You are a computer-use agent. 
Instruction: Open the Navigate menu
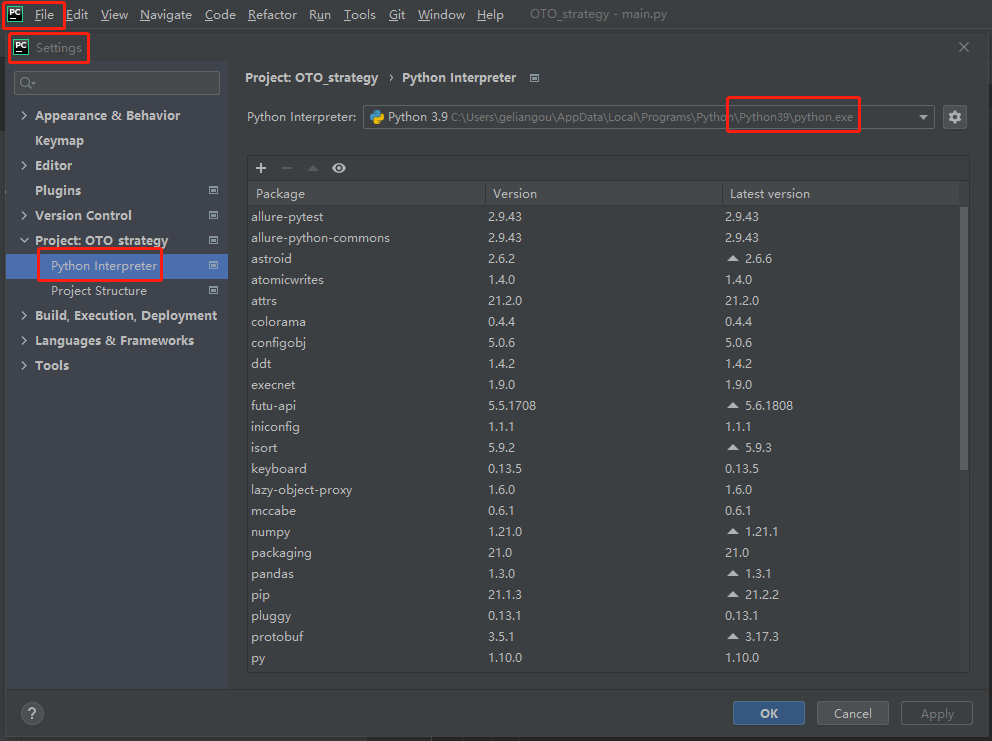tap(166, 15)
